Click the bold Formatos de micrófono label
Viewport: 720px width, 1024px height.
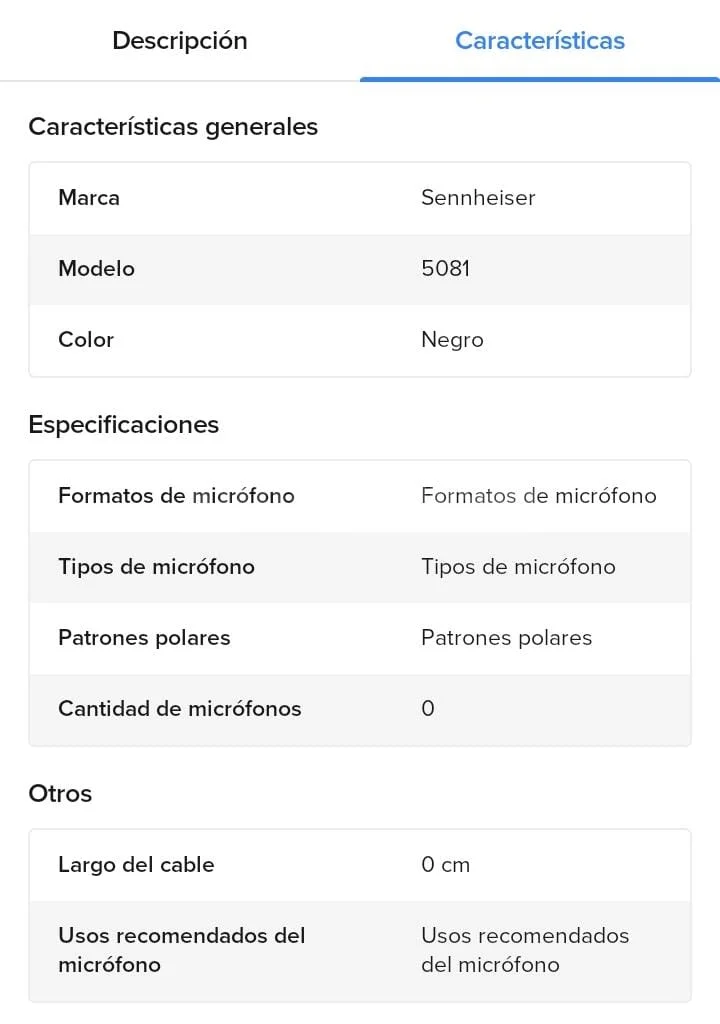coord(176,496)
